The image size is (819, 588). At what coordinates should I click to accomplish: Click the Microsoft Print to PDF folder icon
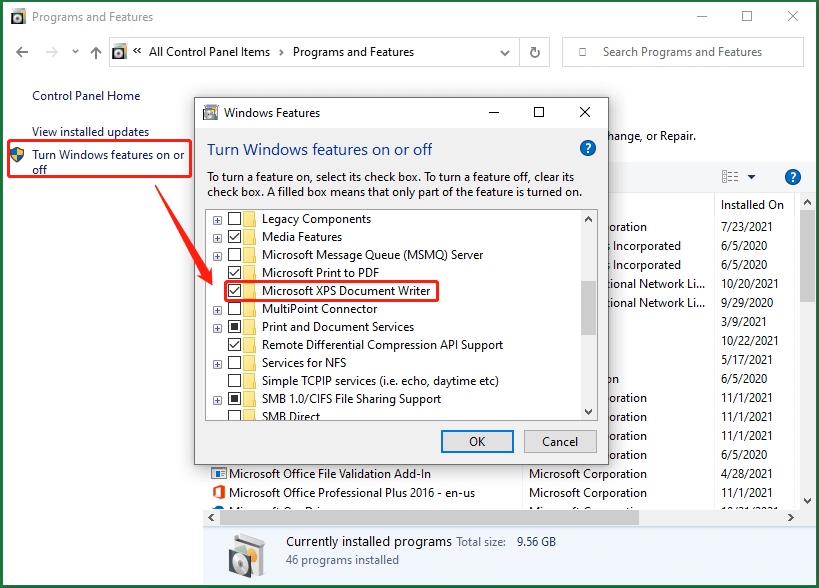(249, 273)
